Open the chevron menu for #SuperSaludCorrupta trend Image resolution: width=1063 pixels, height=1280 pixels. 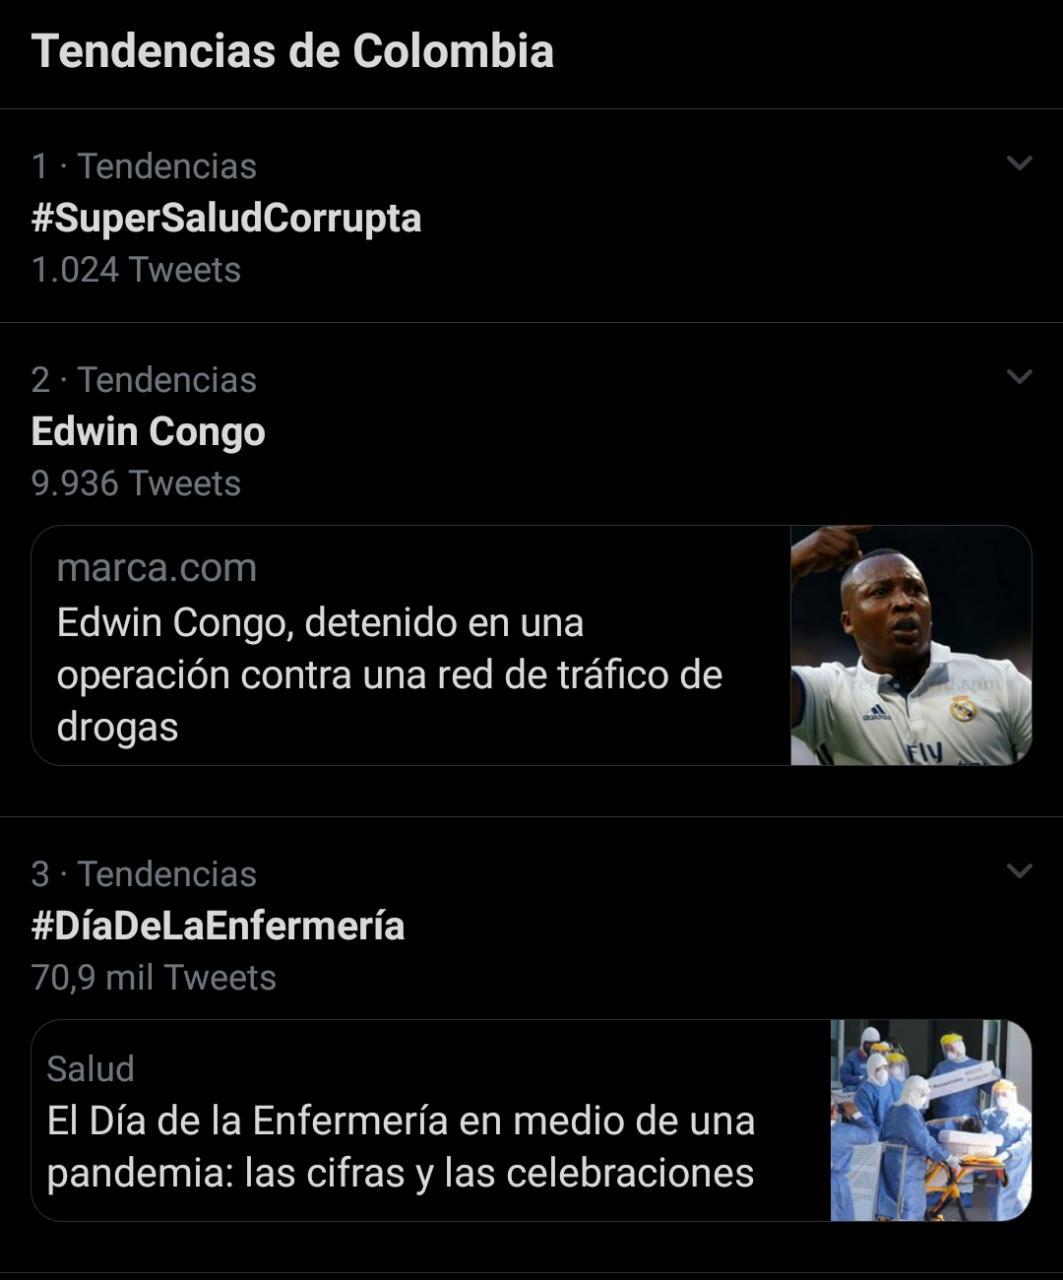[1019, 163]
